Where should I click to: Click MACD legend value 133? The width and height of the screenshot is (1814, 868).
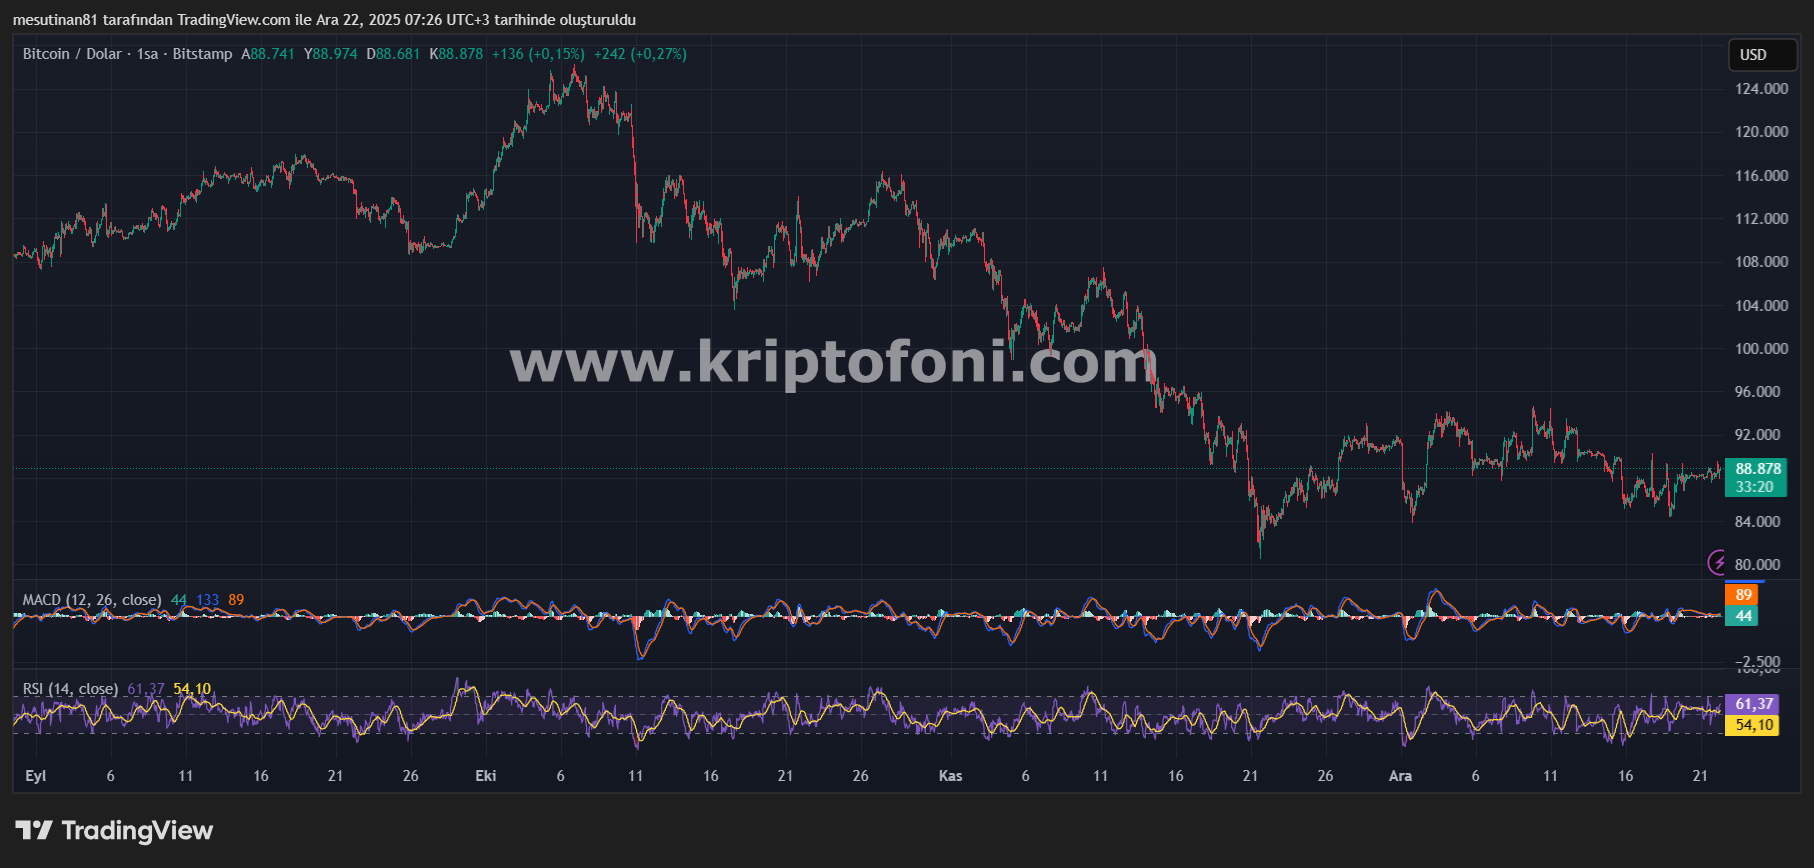[207, 600]
